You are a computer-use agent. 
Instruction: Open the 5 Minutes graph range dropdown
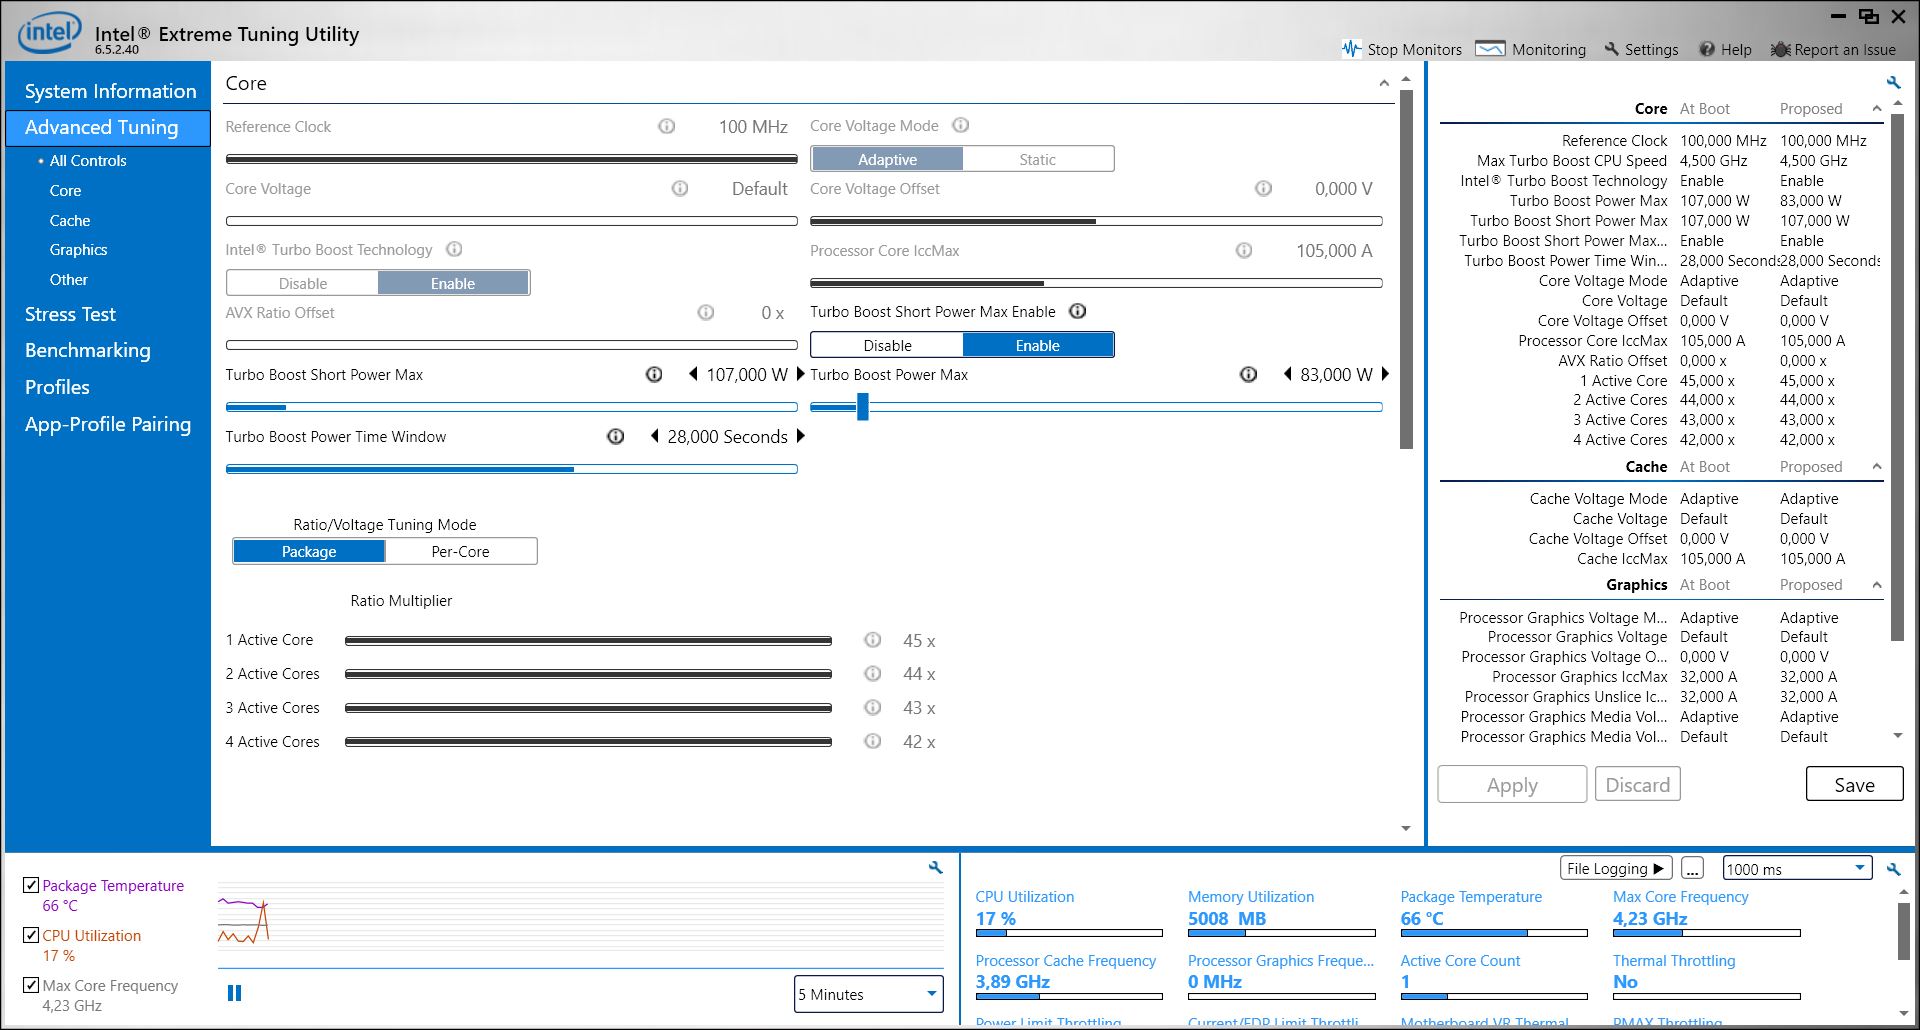[x=869, y=994]
